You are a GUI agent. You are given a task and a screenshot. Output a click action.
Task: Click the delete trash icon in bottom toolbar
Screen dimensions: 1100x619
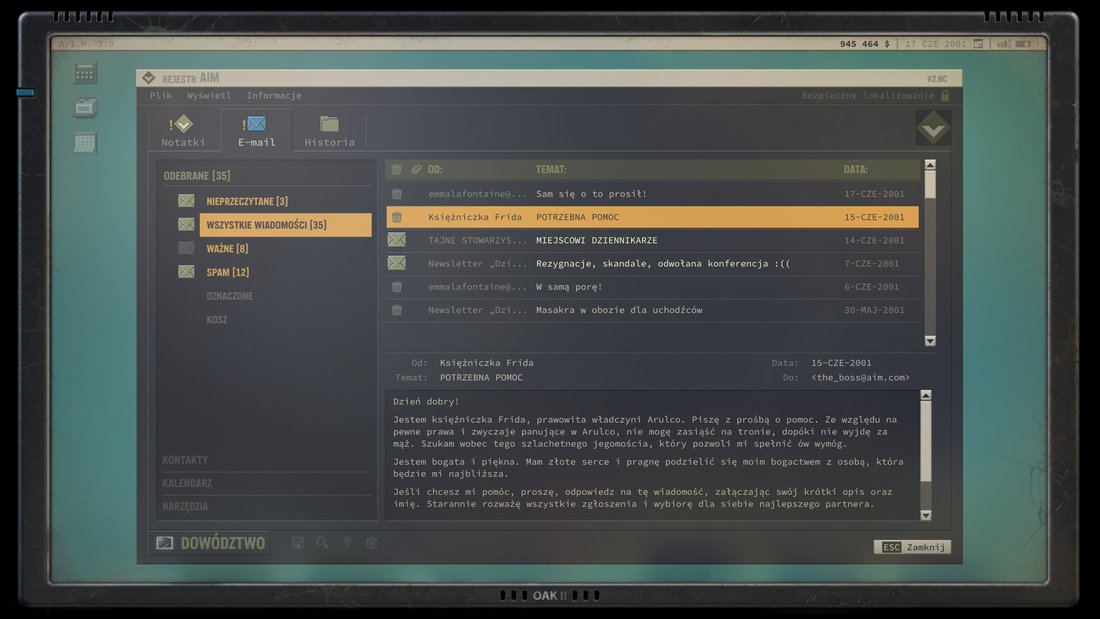372,543
